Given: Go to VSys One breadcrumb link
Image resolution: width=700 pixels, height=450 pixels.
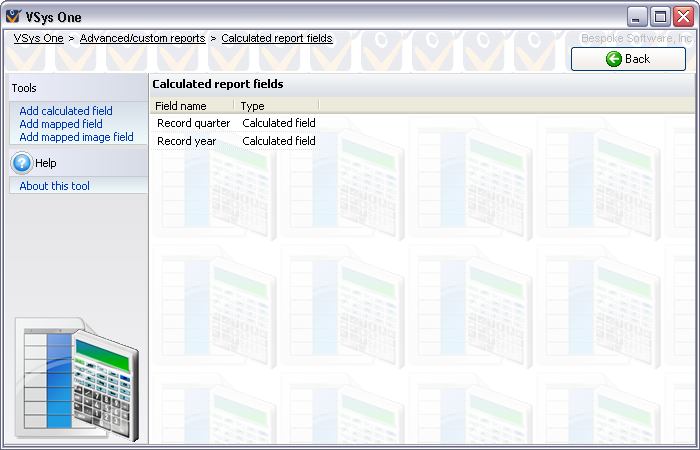Looking at the screenshot, I should click(x=38, y=39).
